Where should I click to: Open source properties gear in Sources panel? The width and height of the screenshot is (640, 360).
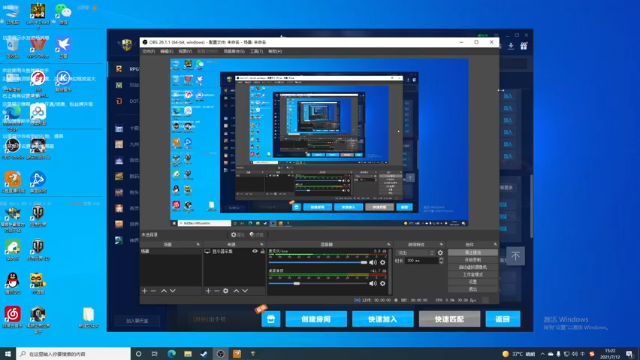point(226,291)
